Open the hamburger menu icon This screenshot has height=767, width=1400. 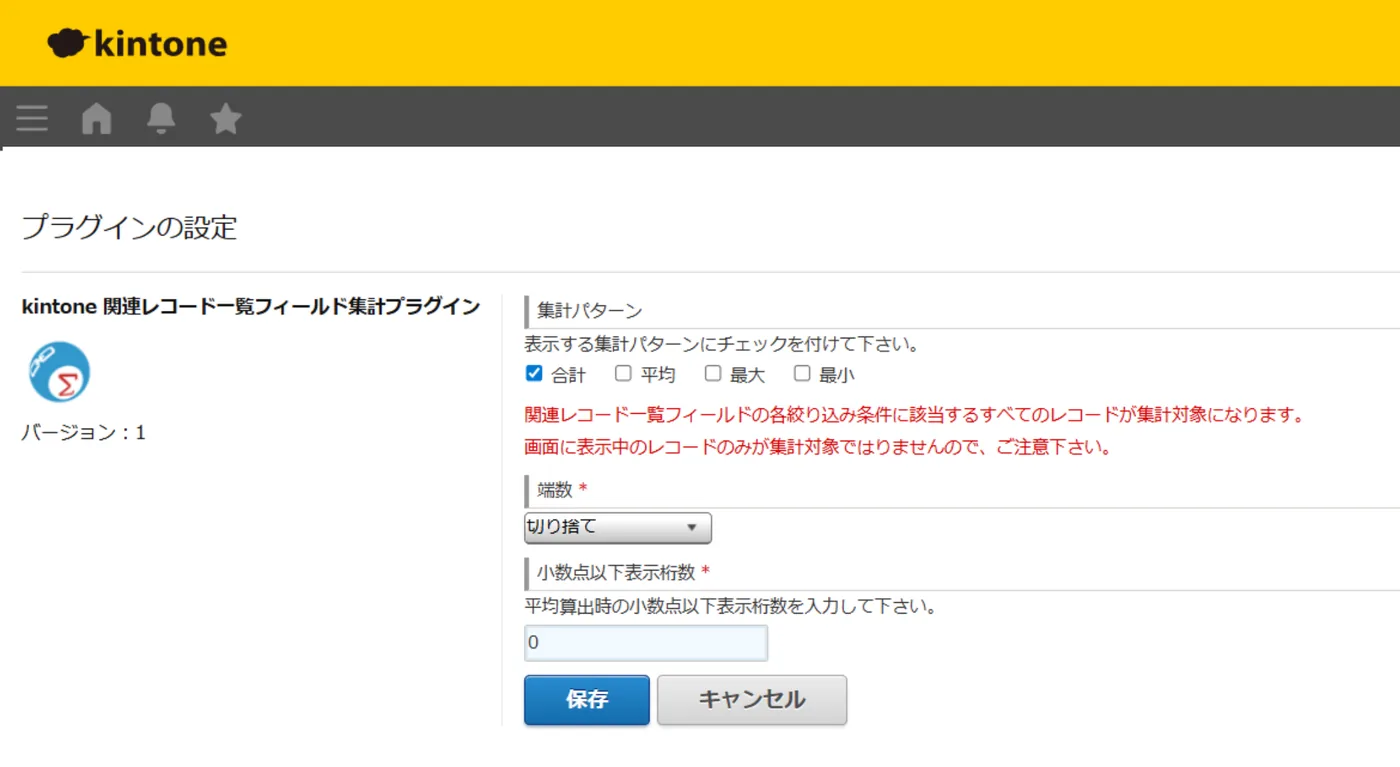[32, 119]
